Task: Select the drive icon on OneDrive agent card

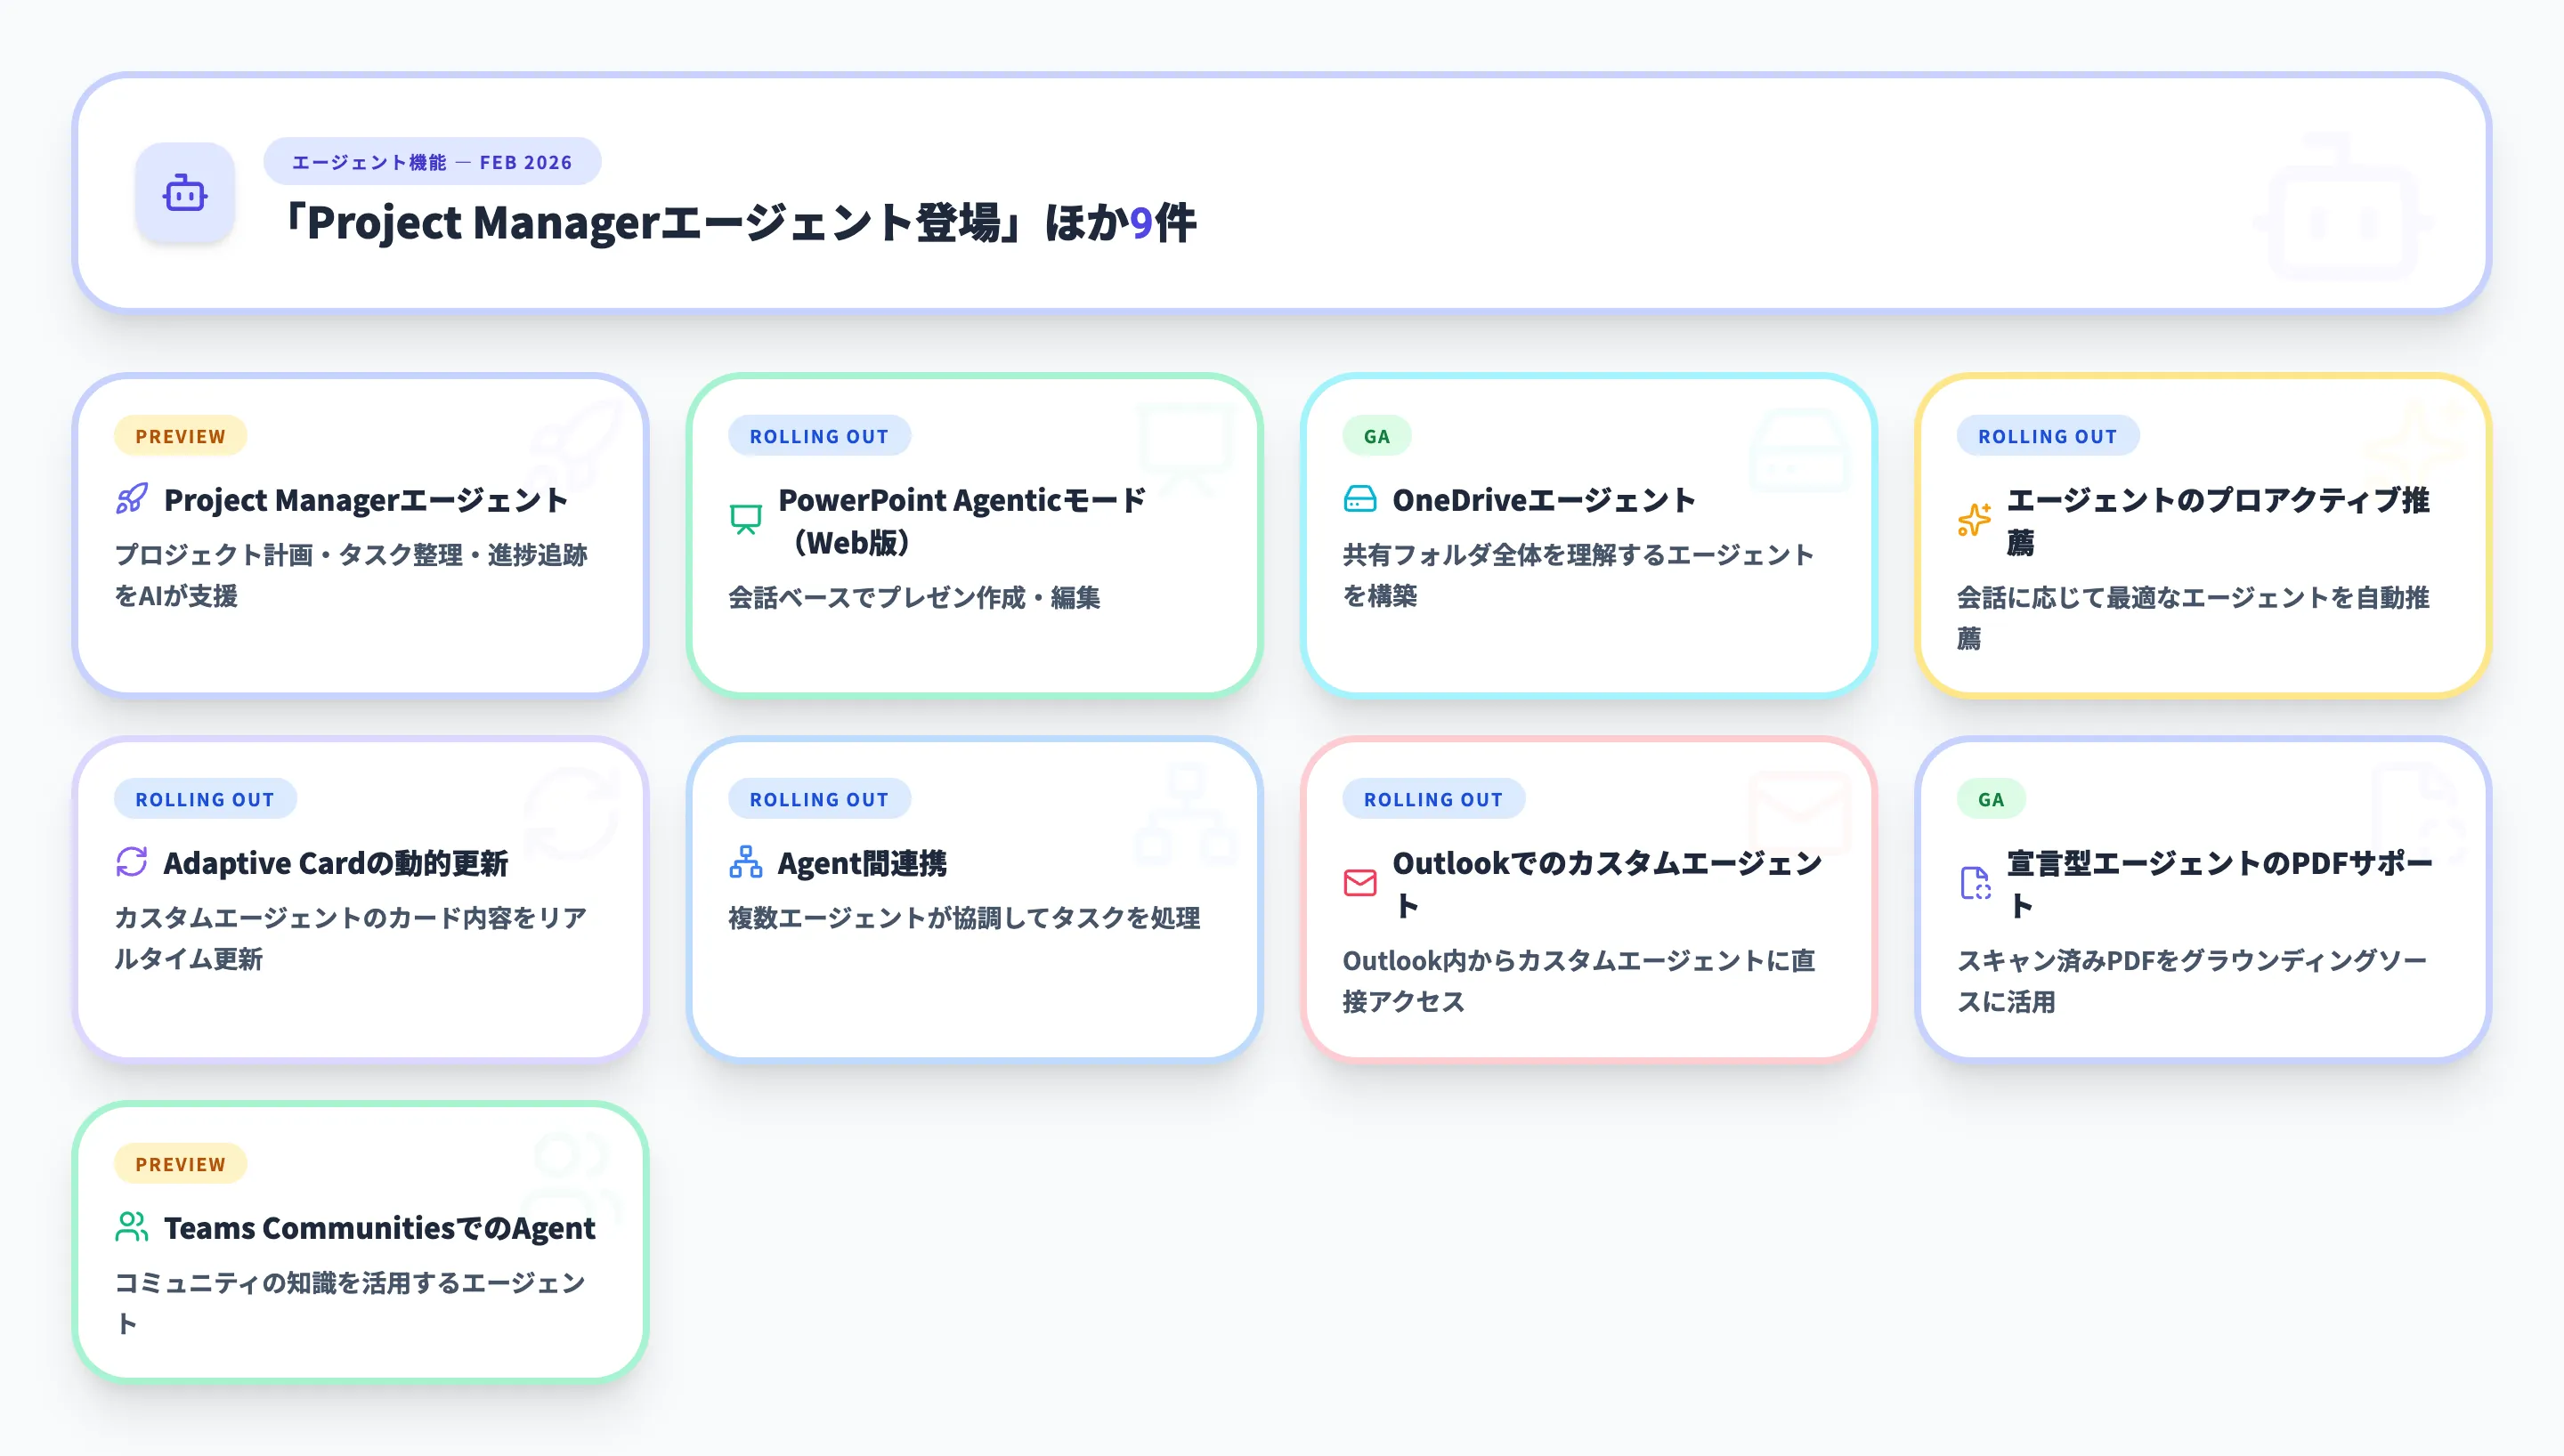Action: [1360, 498]
